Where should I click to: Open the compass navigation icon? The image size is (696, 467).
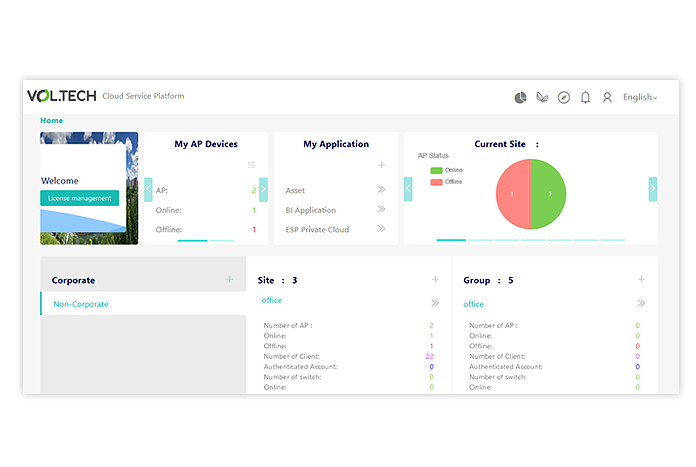(564, 97)
